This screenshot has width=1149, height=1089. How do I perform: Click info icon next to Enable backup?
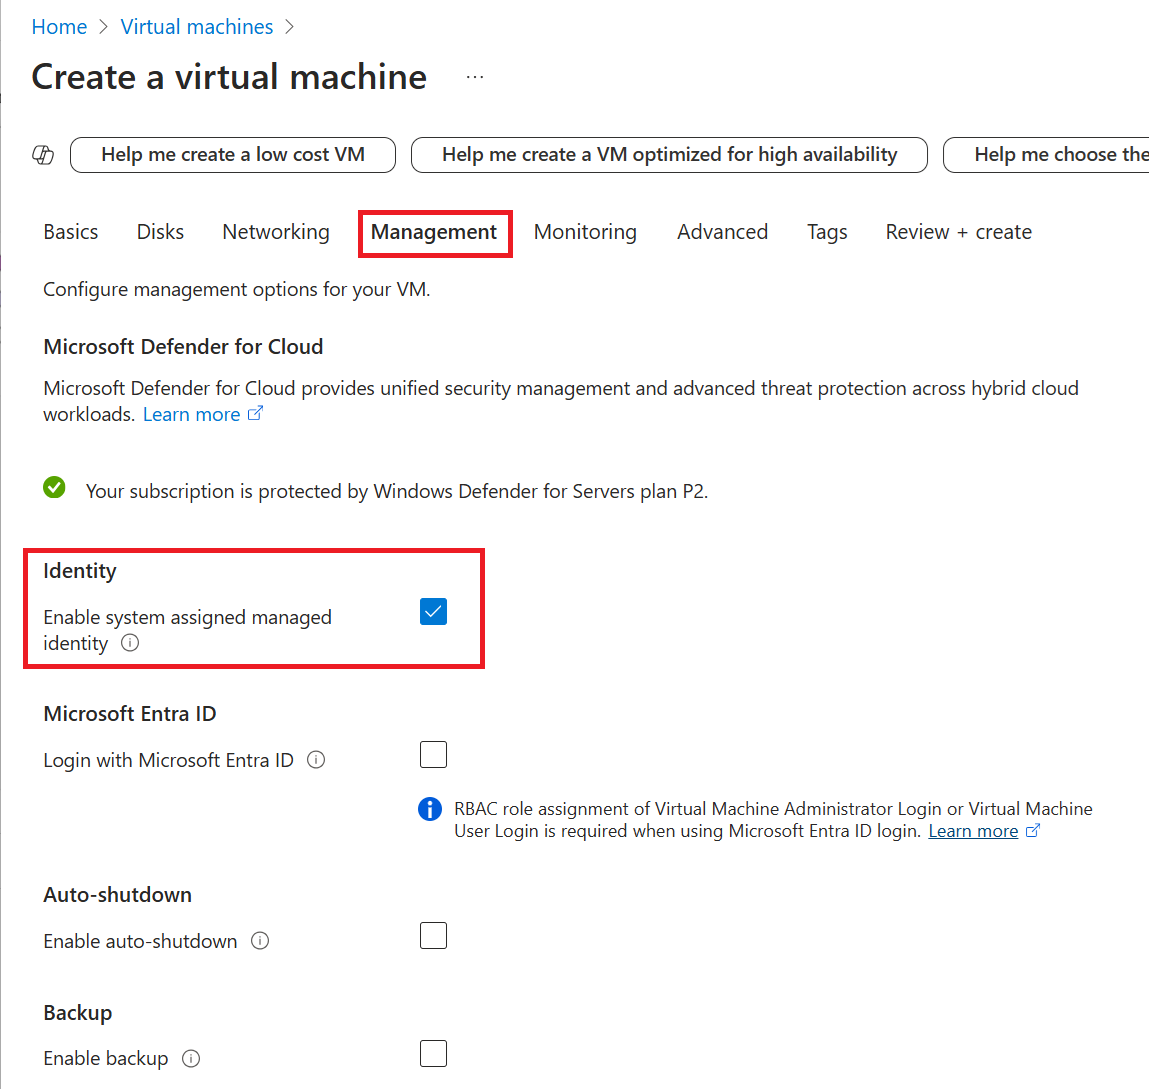191,1058
